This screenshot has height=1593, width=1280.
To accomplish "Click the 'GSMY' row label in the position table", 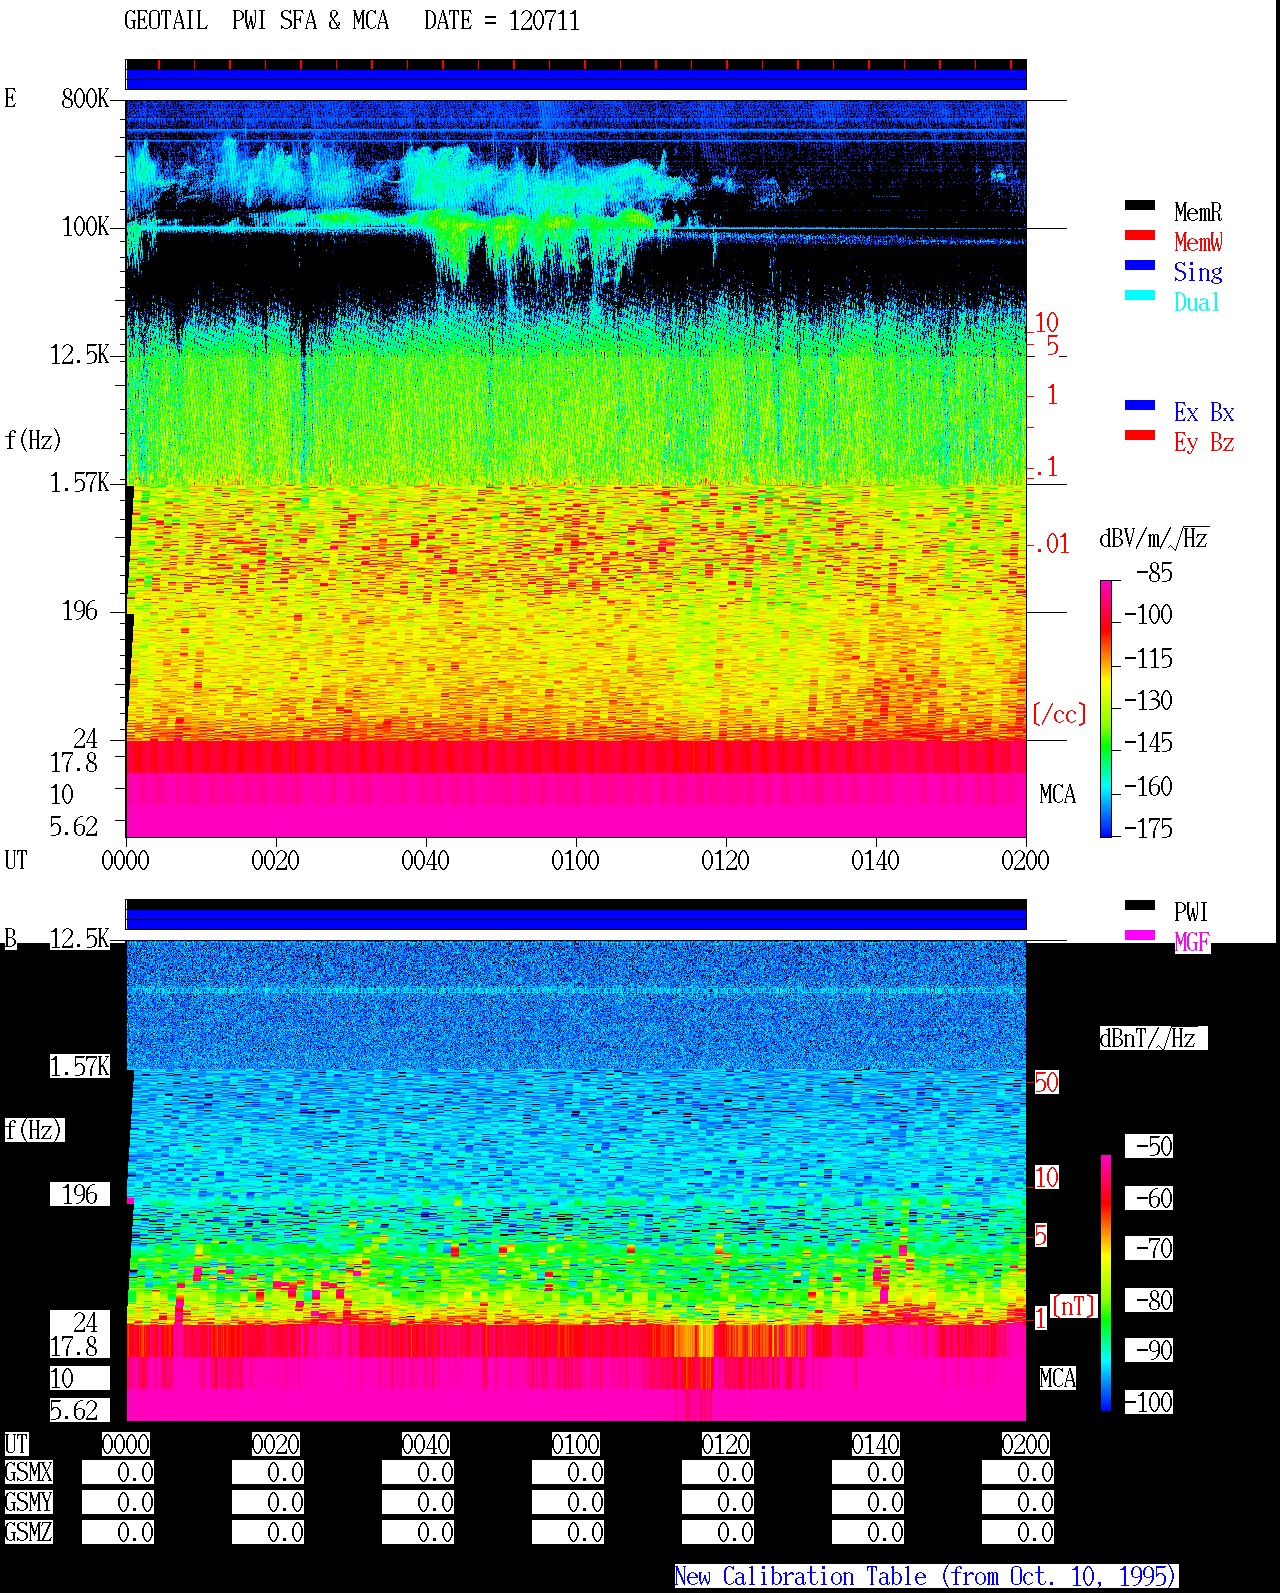I will click(28, 1503).
